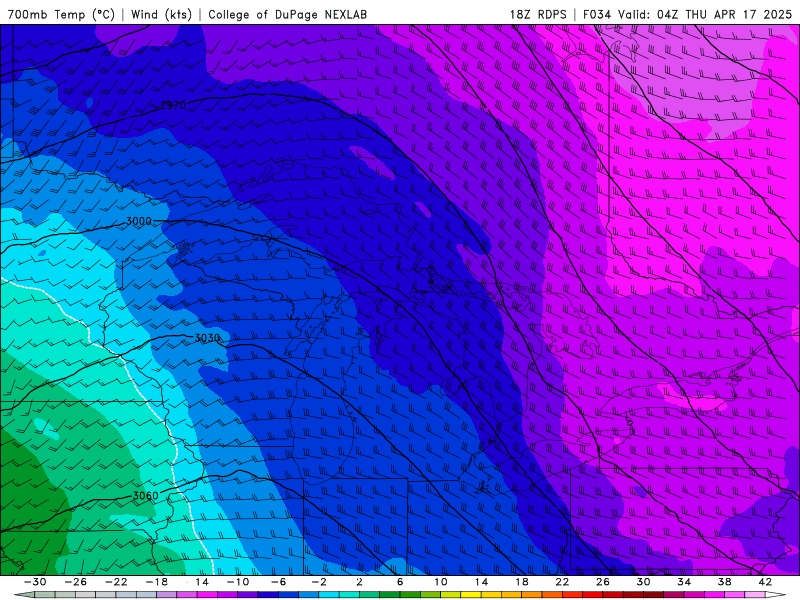Screen dimensions: 800x600
Task: Click the 3060 height contour label
Action: point(145,495)
